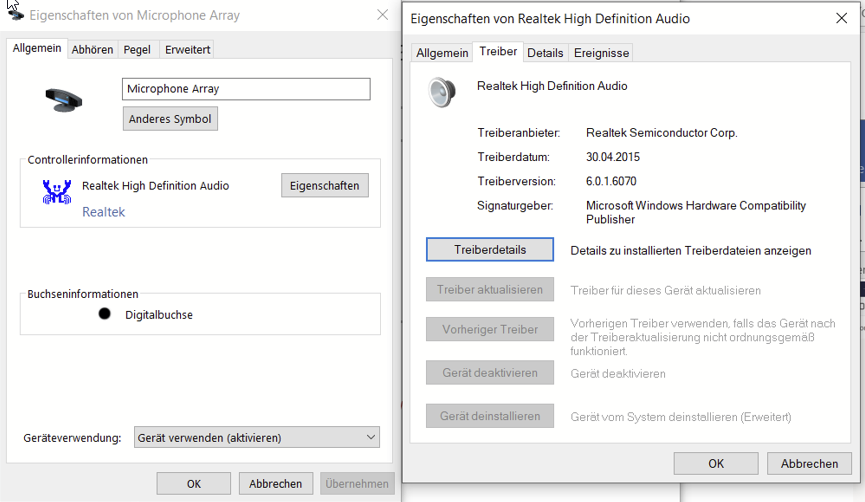
Task: Select the Treiber tab
Action: click(x=498, y=51)
